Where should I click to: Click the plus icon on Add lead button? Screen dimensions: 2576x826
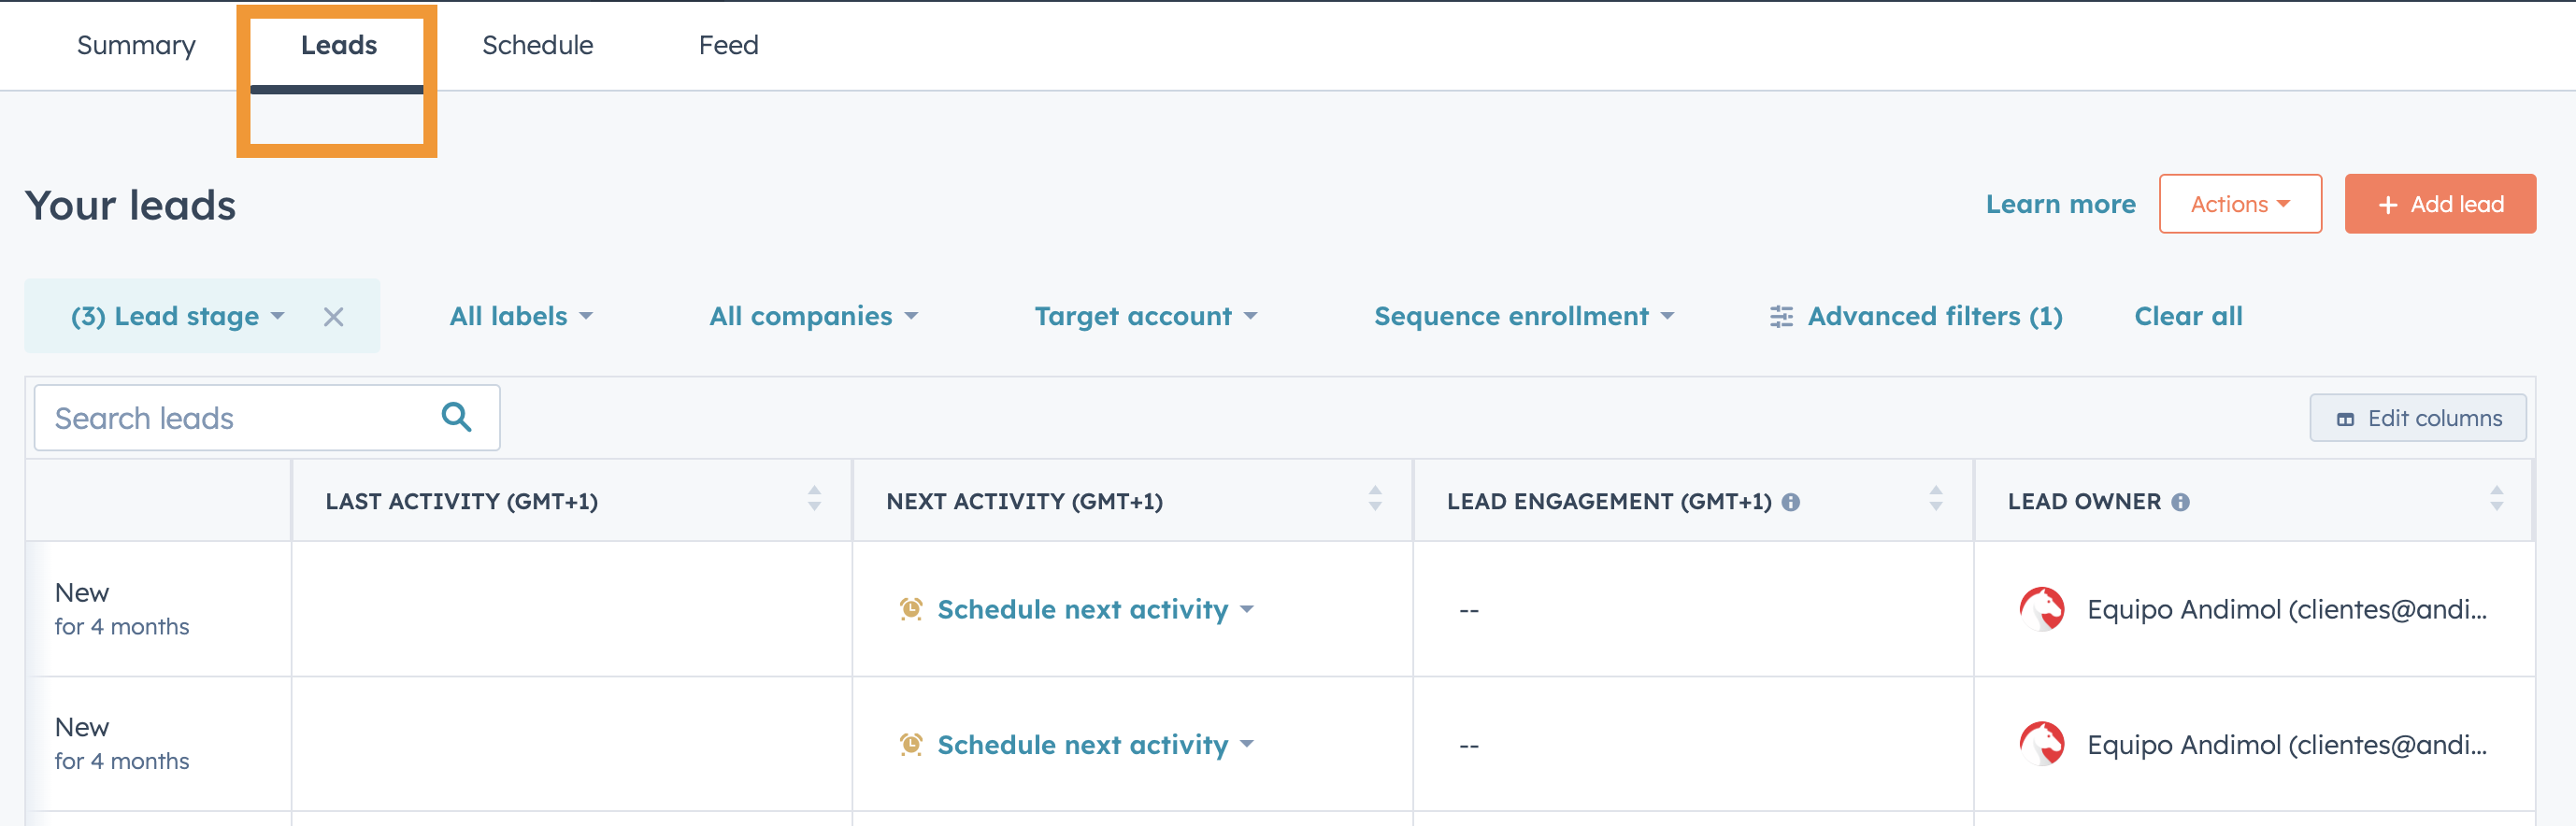pos(2389,204)
